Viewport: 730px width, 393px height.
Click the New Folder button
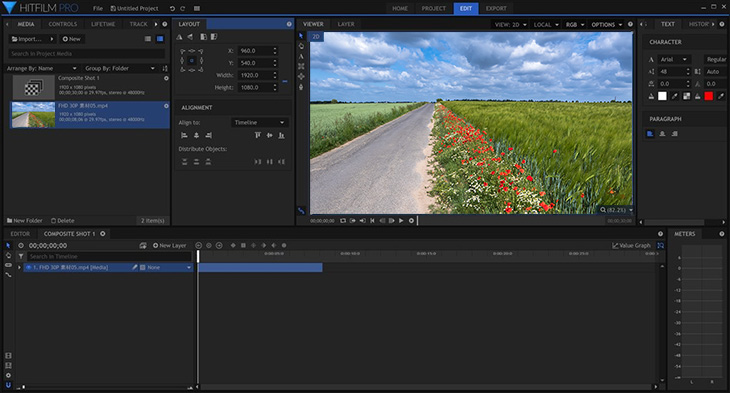click(x=25, y=221)
